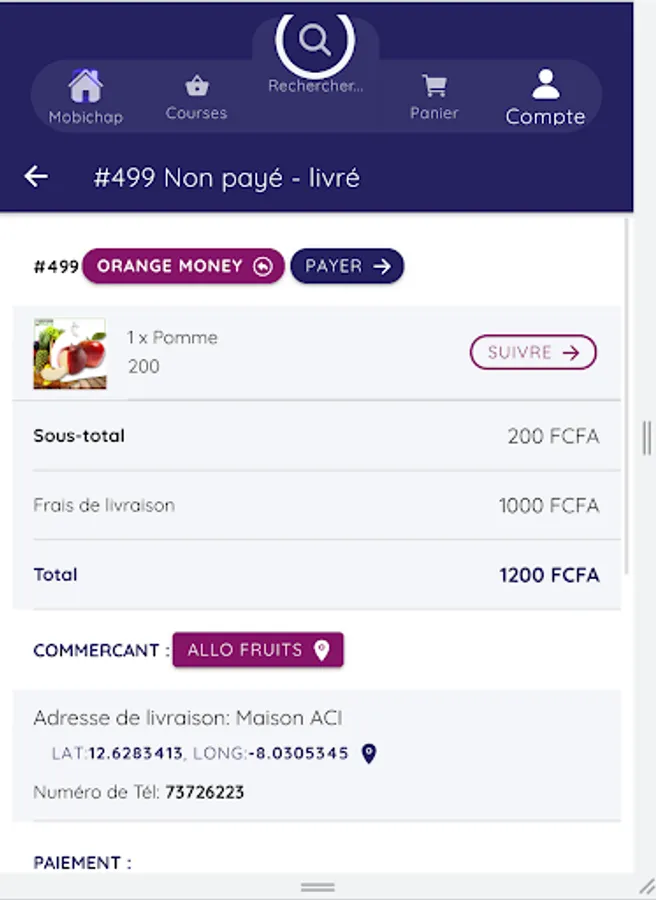Tap the circular search magnifier icon
This screenshot has width=656, height=900.
[x=315, y=40]
